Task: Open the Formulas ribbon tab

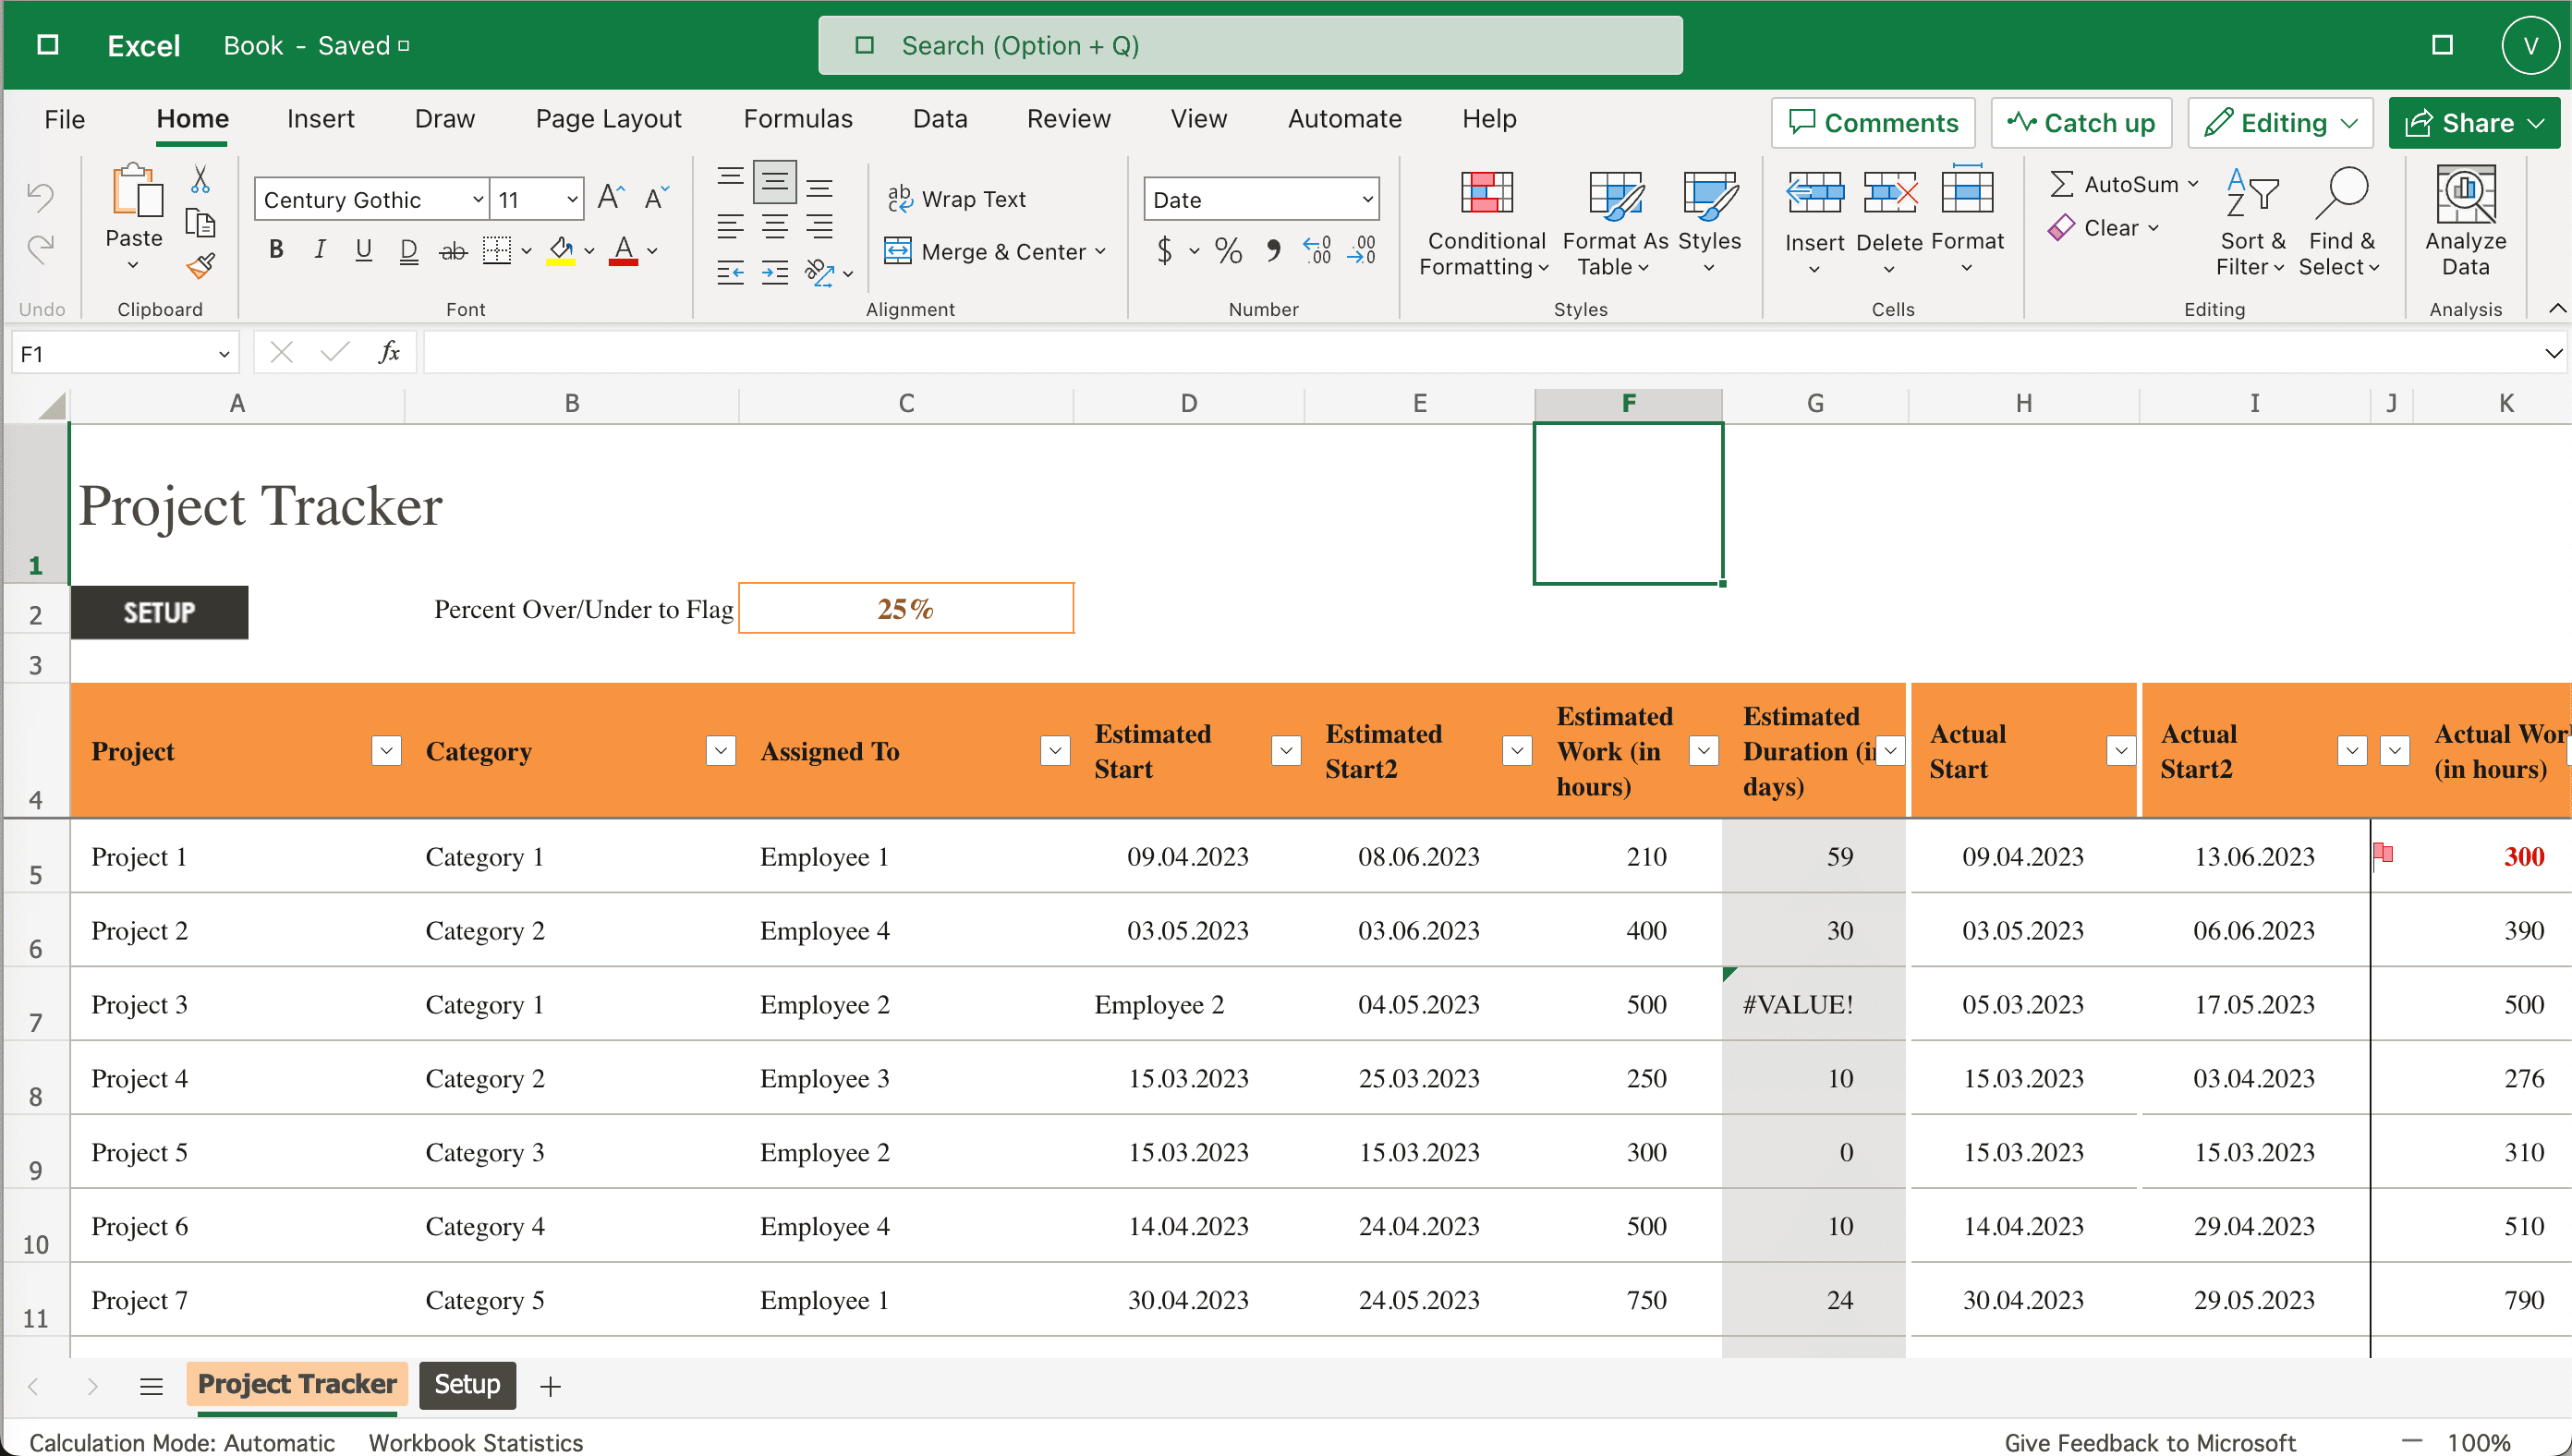Action: coord(797,119)
